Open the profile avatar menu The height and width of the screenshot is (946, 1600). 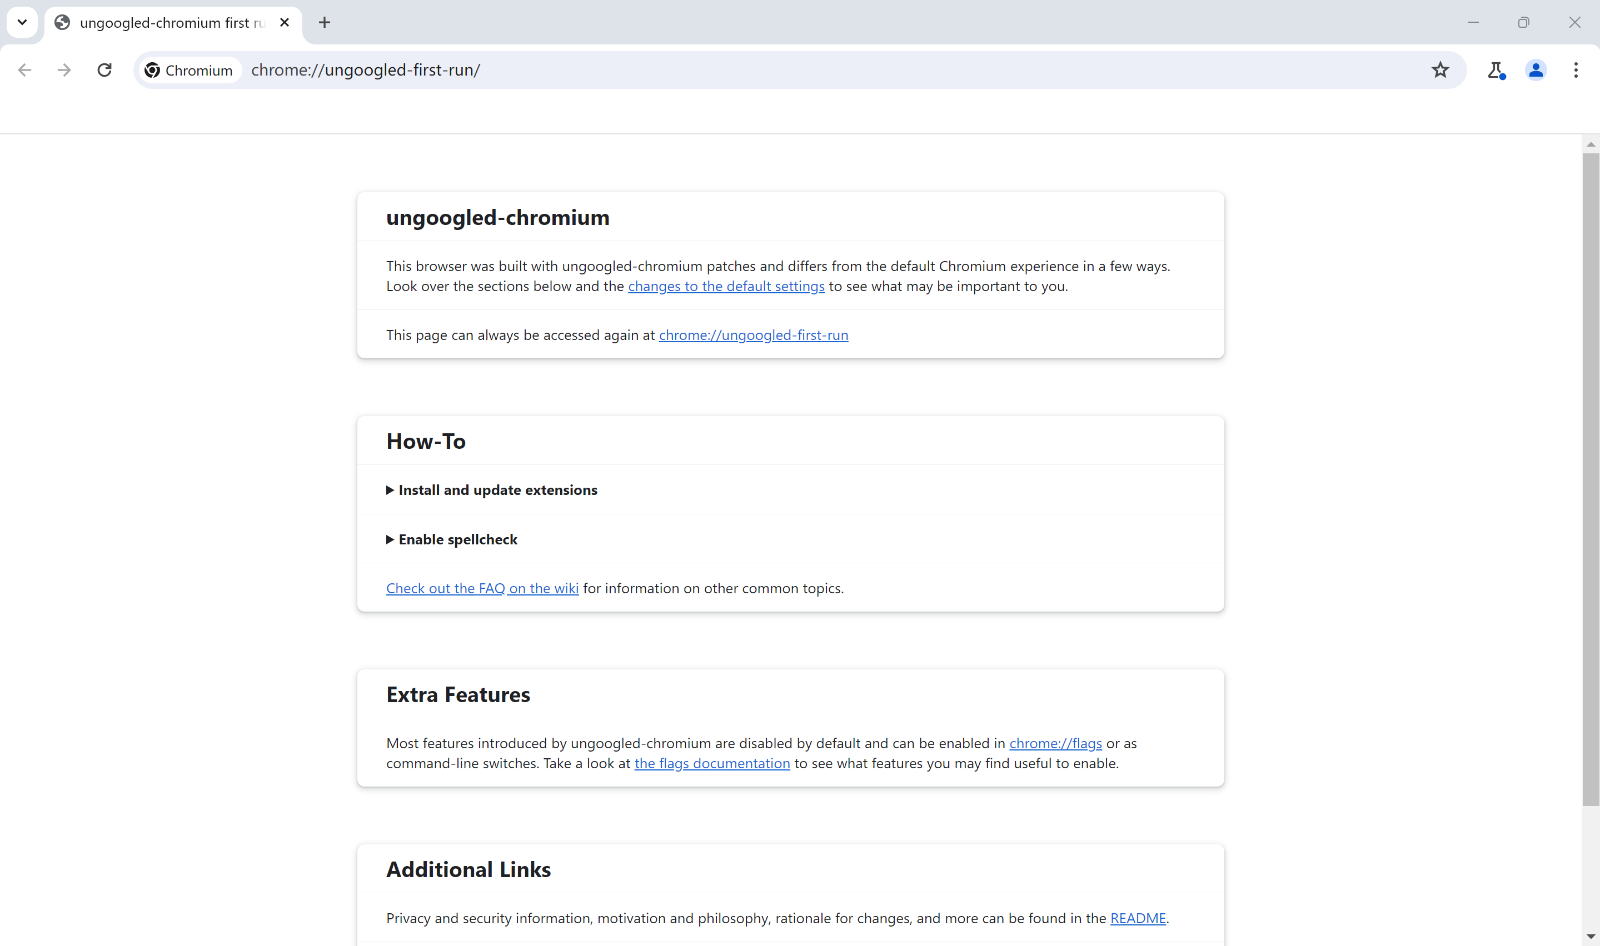tap(1536, 70)
